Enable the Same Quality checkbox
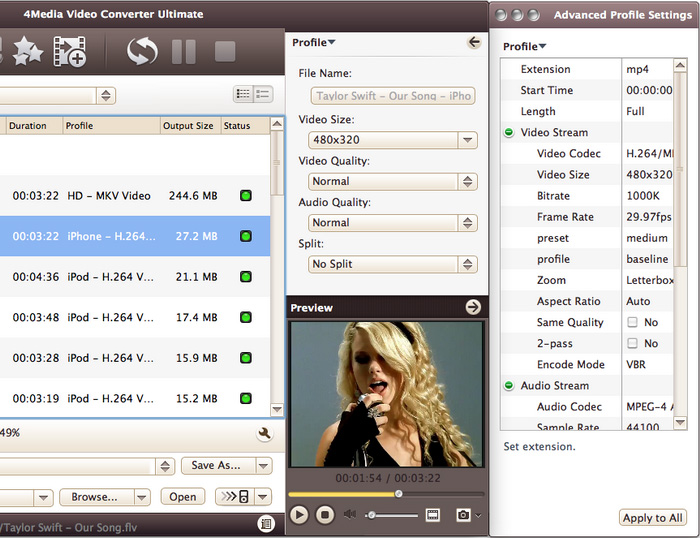Viewport: 700px width, 538px height. 632,323
